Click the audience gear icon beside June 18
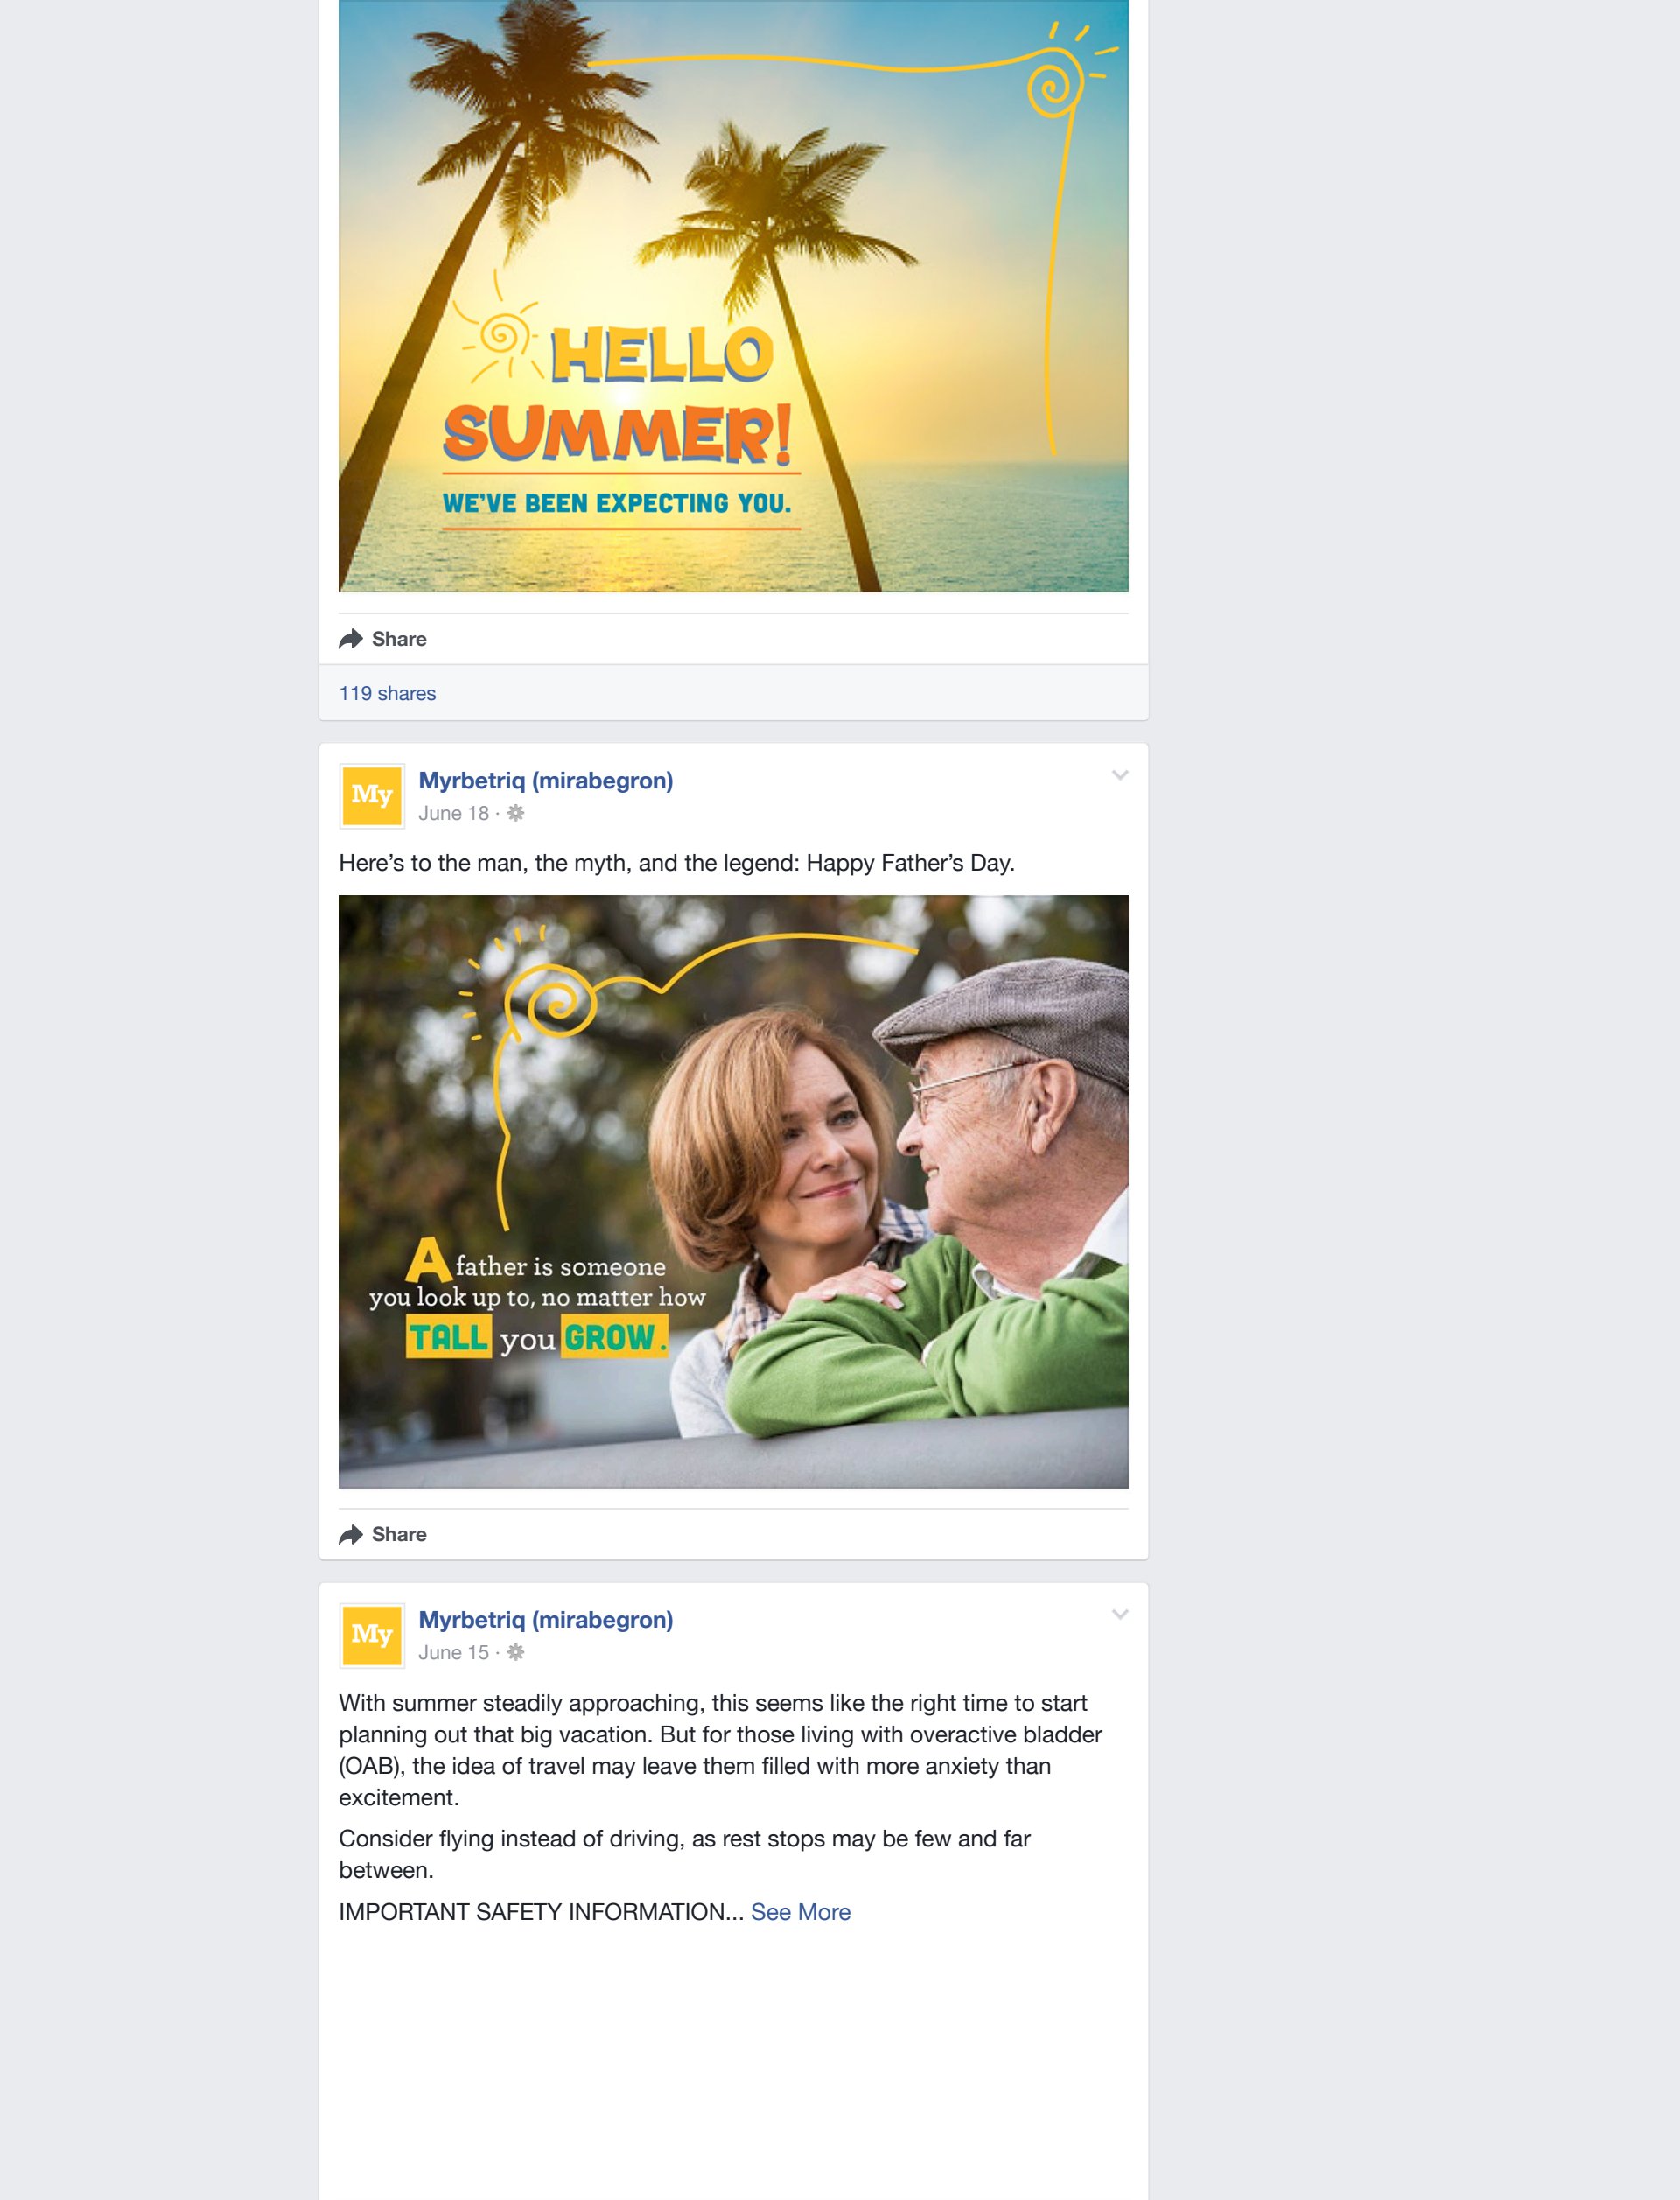 516,813
